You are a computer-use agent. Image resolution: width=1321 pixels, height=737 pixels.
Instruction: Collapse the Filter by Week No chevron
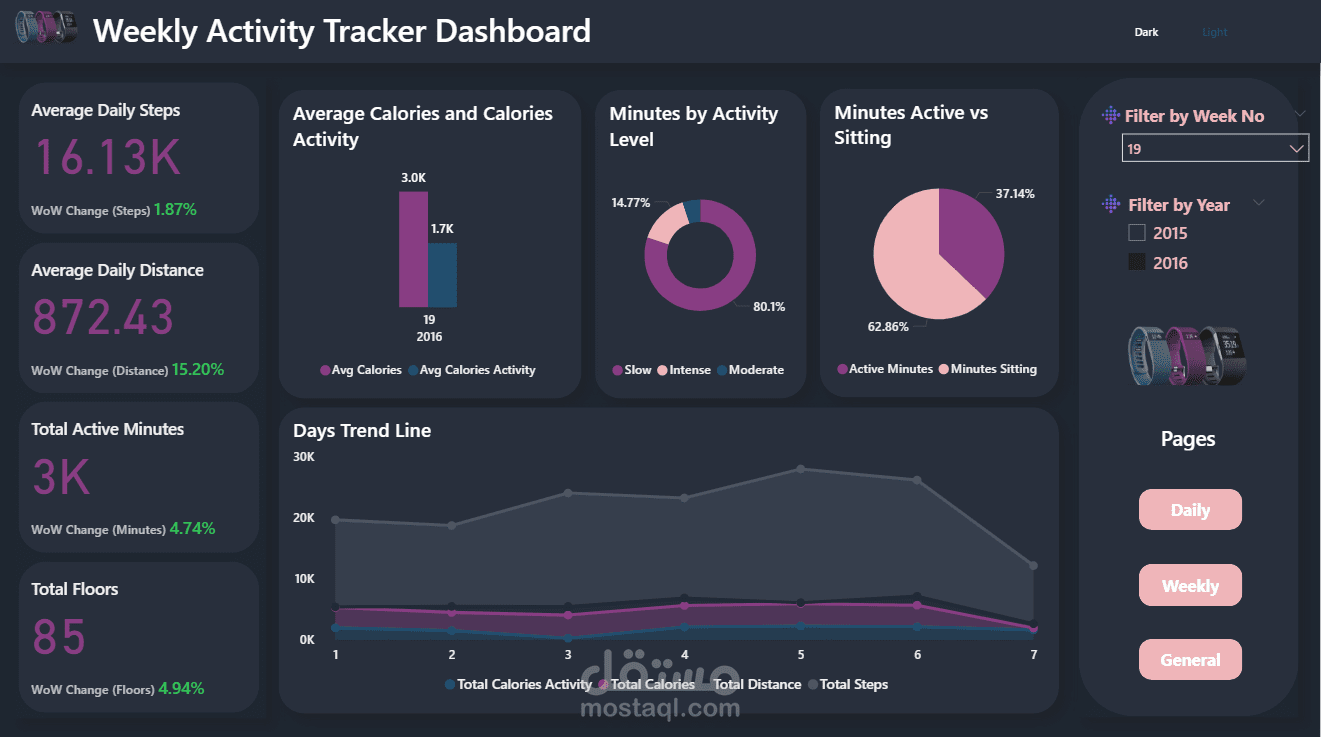1300,114
